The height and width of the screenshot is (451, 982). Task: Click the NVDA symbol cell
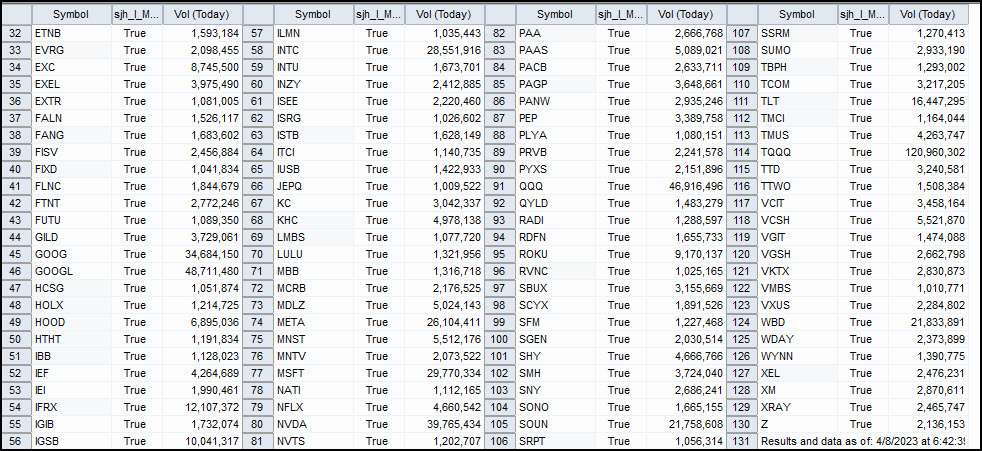313,424
